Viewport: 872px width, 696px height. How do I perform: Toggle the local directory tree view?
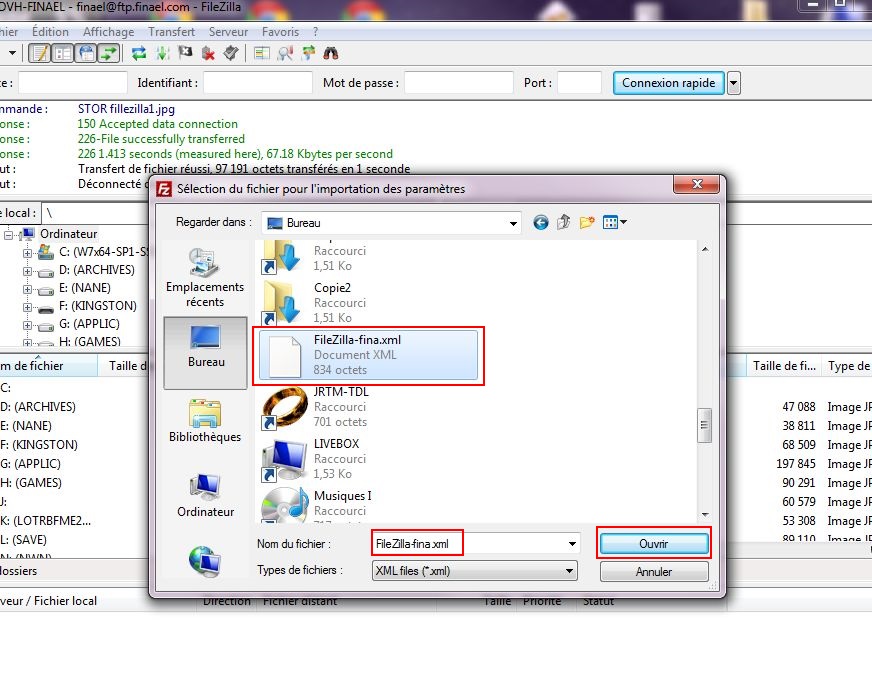point(63,53)
